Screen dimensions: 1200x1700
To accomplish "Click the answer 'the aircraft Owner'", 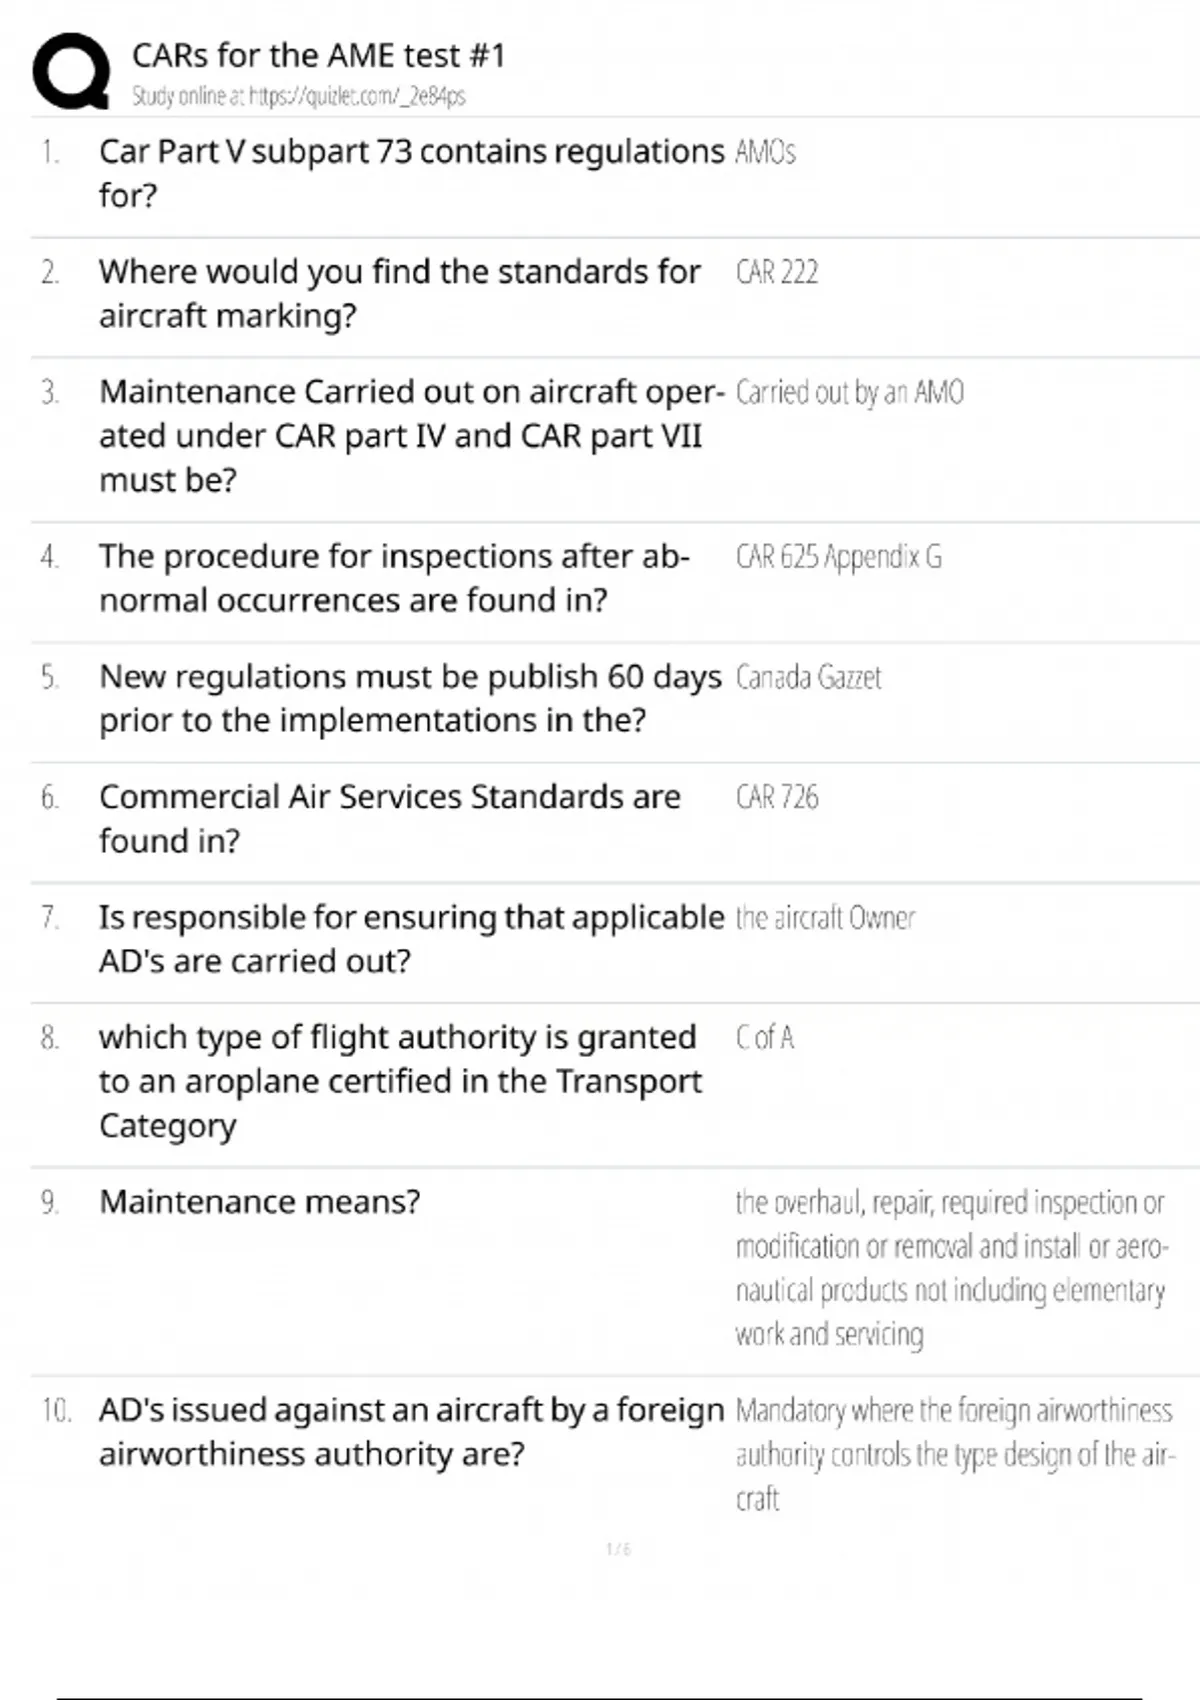I will coord(825,917).
